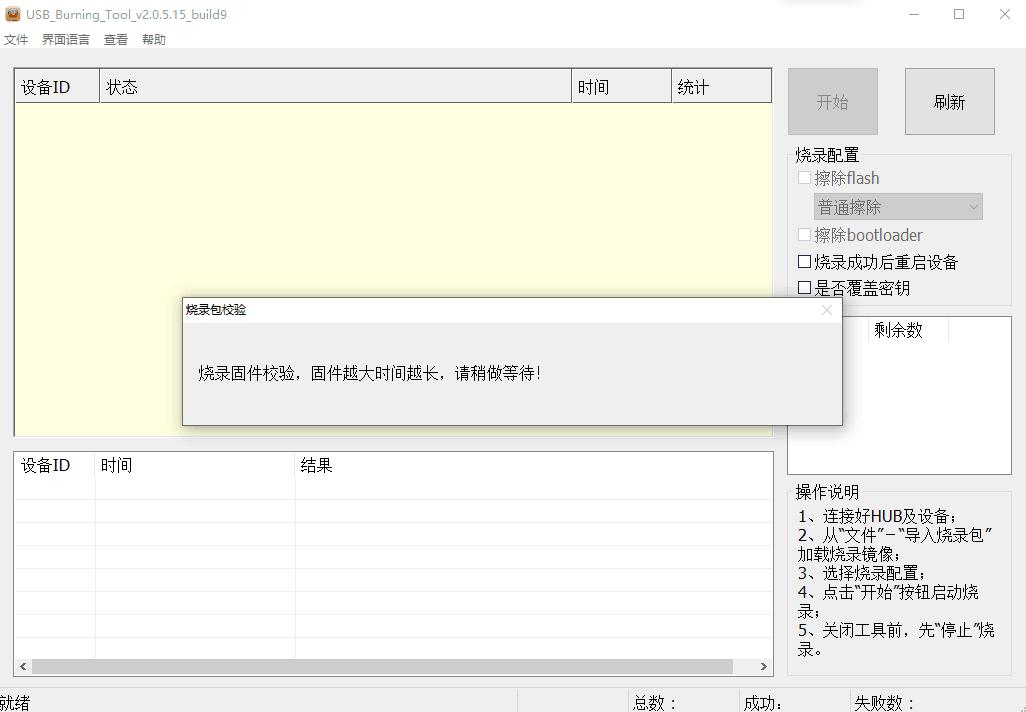The width and height of the screenshot is (1026, 712).
Task: Click the USB Burning Tool title bar icon
Action: point(12,14)
